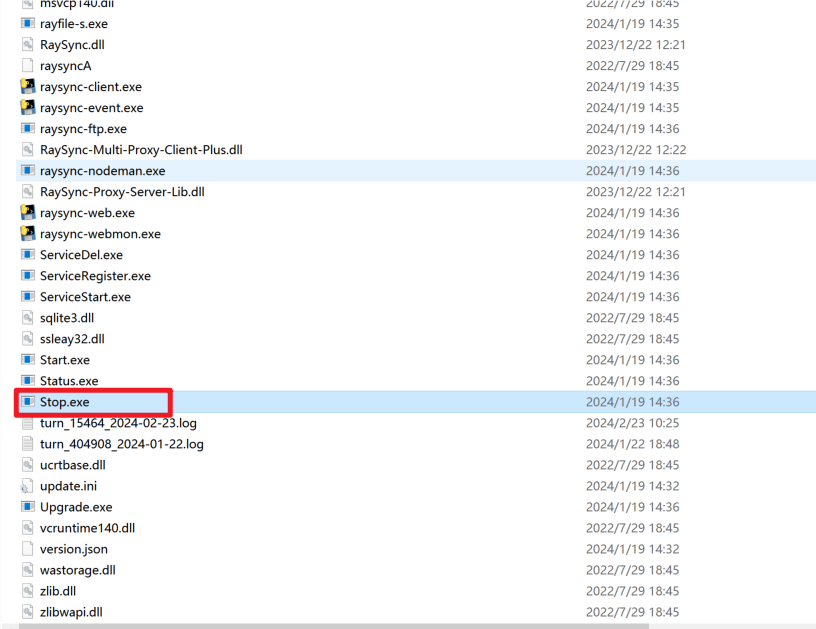Click the sqlite3.dll file icon
The image size is (816, 629).
point(28,318)
